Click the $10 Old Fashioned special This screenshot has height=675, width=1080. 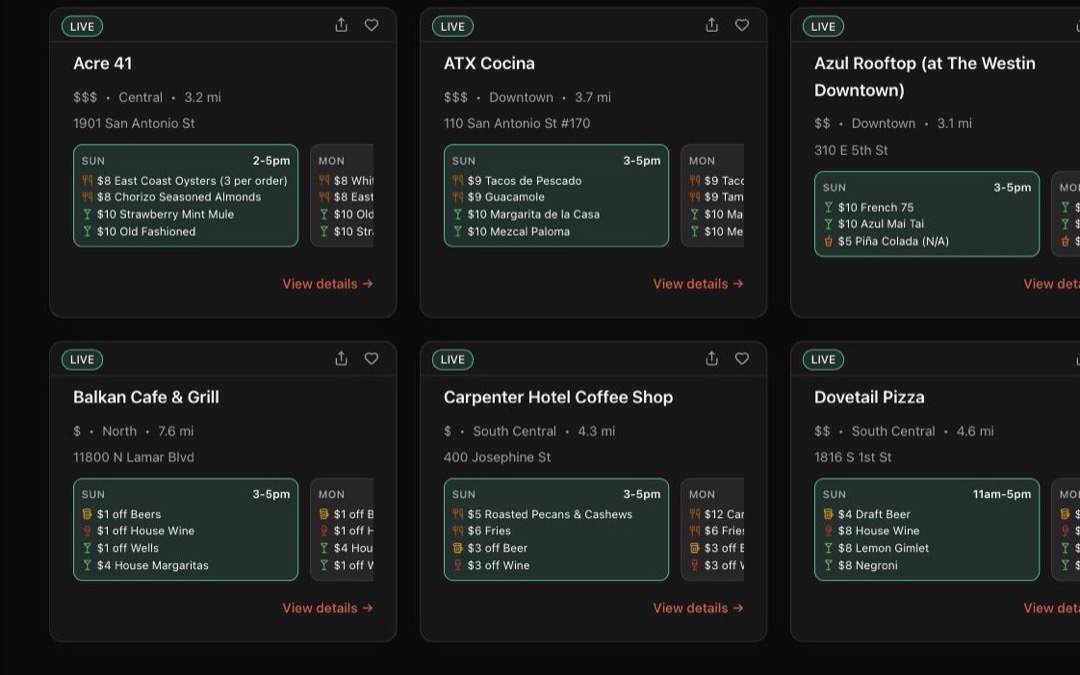(x=146, y=231)
